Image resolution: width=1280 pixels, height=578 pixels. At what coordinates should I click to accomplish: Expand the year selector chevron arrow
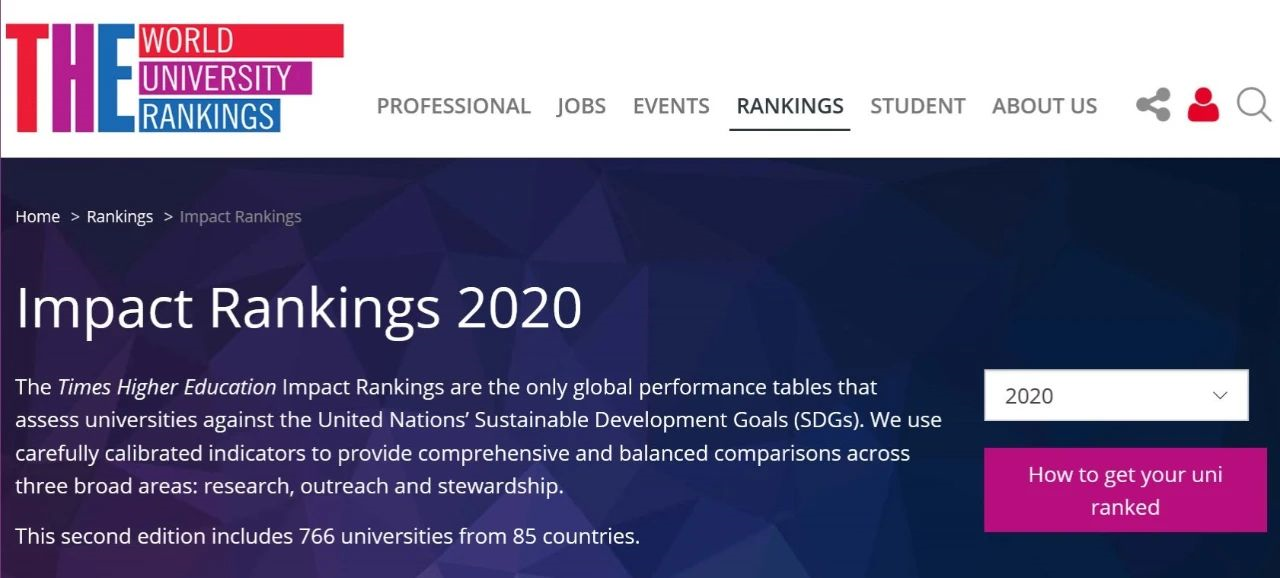[1220, 395]
